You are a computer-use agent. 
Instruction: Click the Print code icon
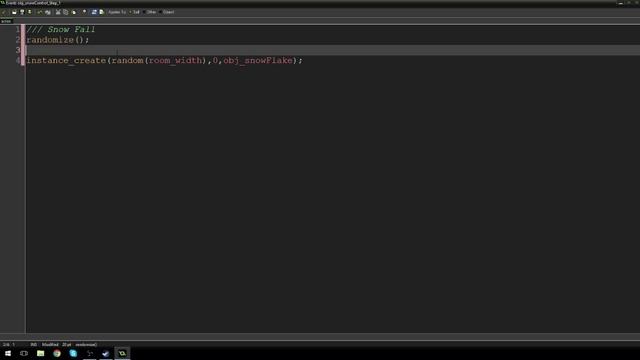(29, 12)
